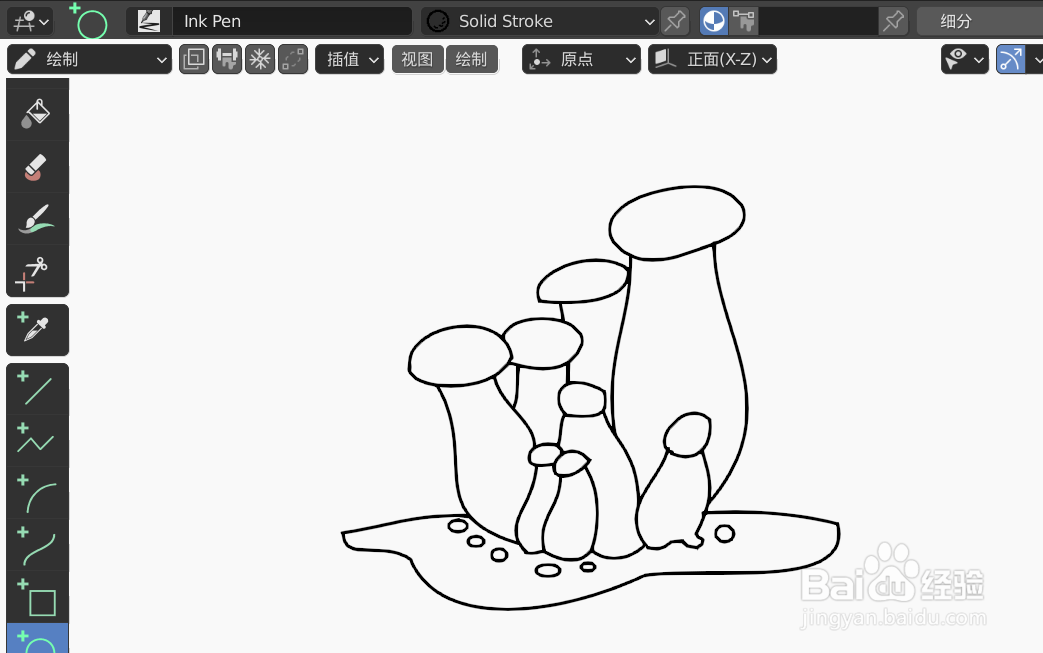Click the 视图 view button

(417, 58)
